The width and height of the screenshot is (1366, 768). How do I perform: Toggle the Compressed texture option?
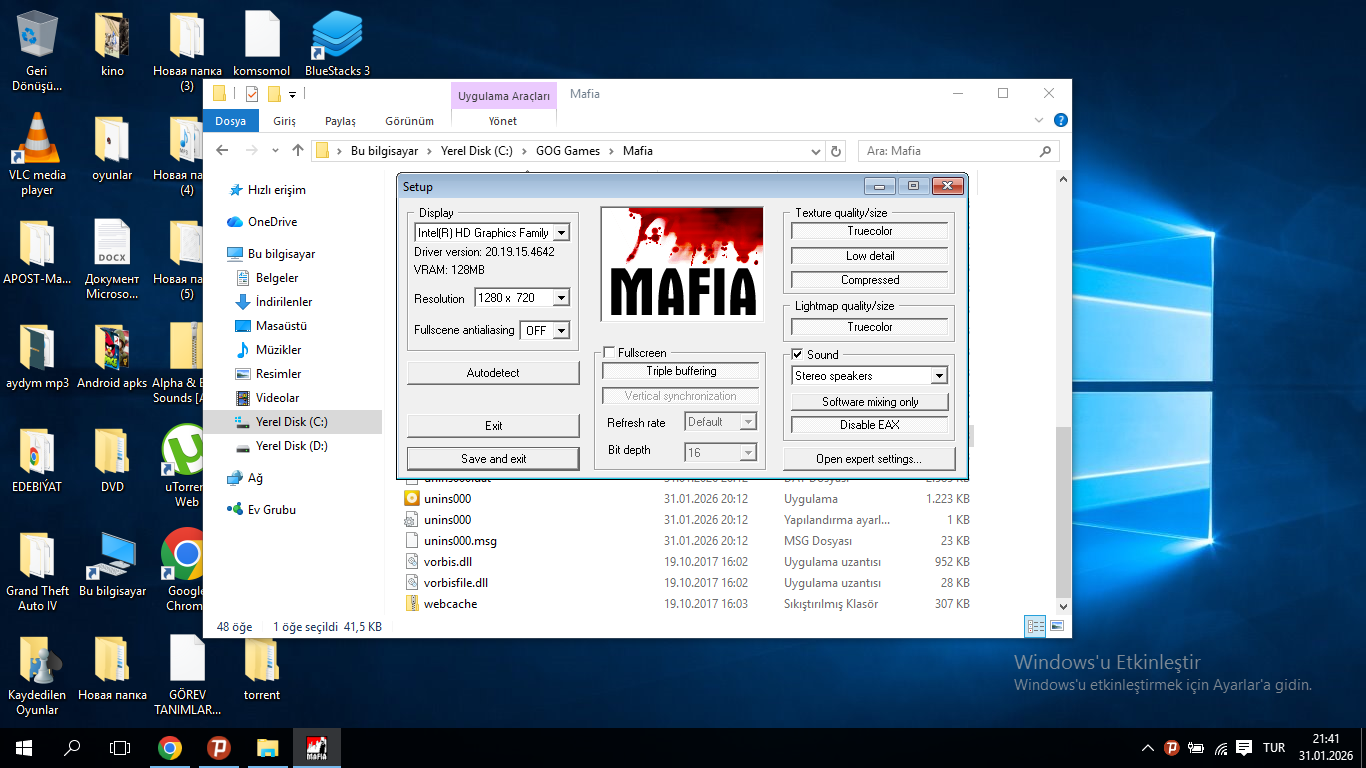869,280
